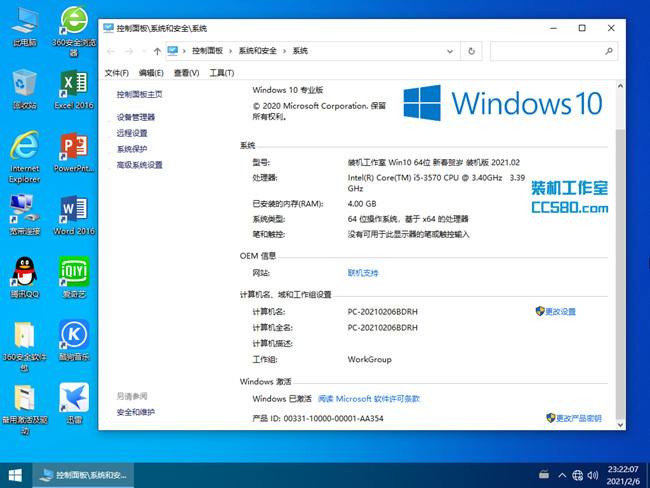Image resolution: width=650 pixels, height=488 pixels.
Task: Click the Back navigation arrow
Action: (111, 51)
